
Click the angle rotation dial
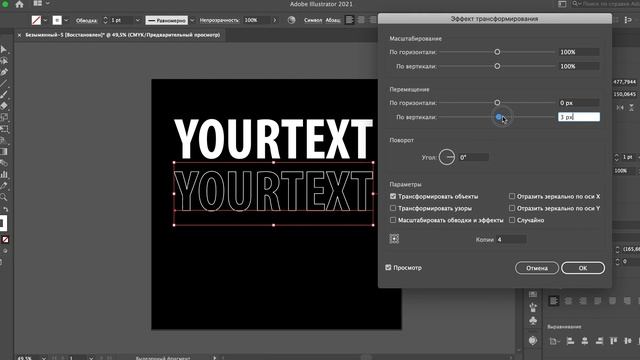point(447,157)
